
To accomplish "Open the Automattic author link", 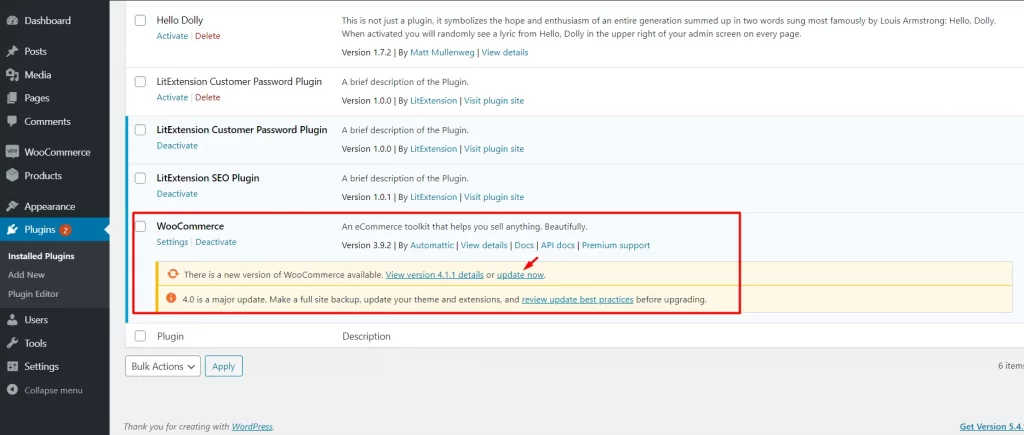I will click(432, 246).
